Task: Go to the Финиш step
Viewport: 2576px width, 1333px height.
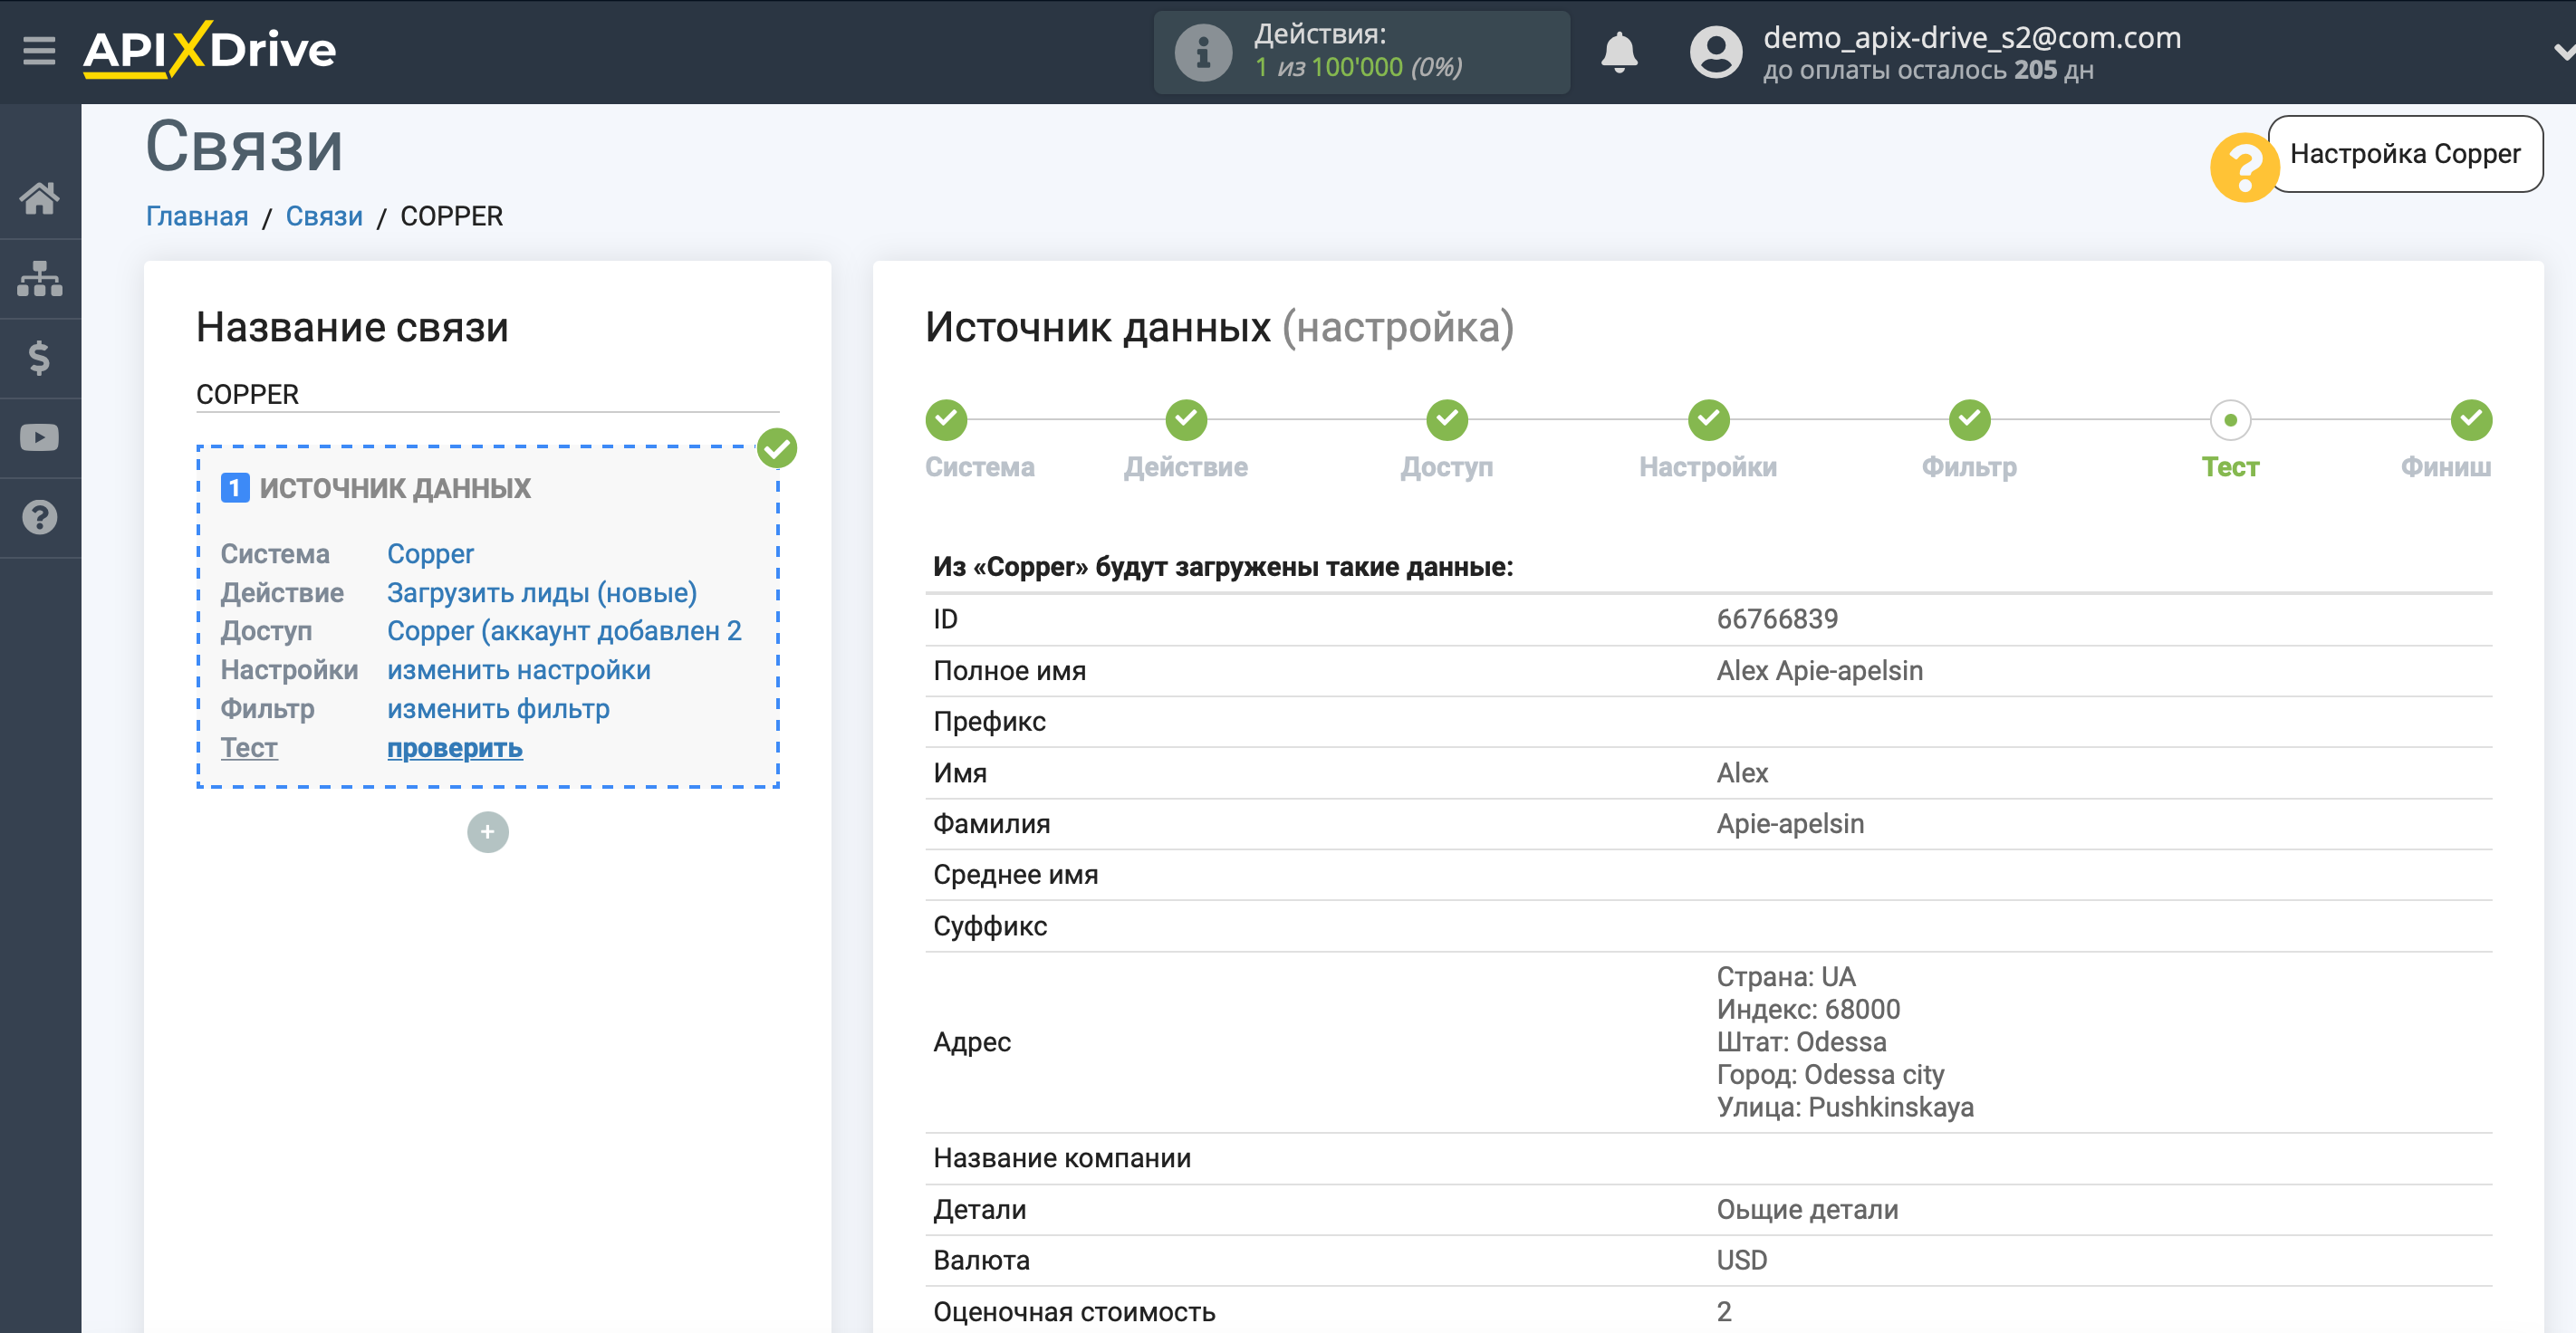Action: point(2471,420)
